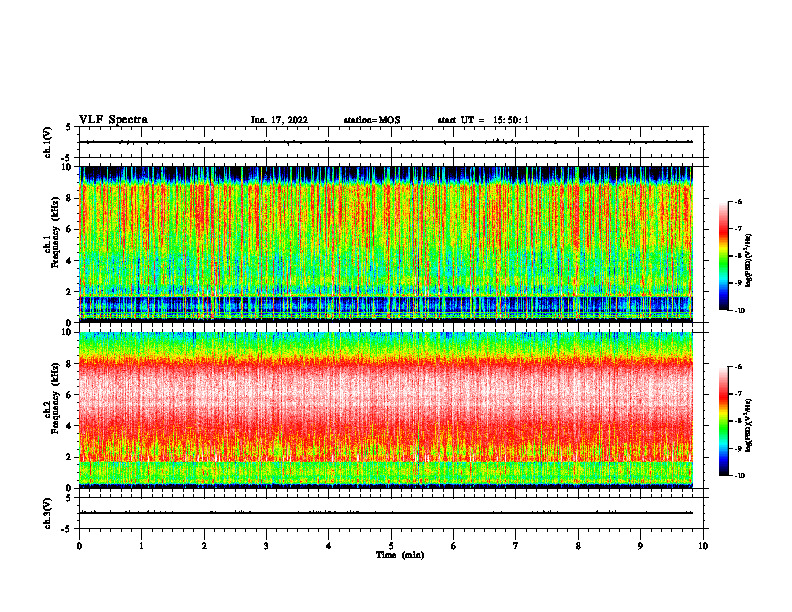Viewport: 792px width, 612px height.
Task: Click the ch.3 voltage waveform trace
Action: (x=386, y=513)
